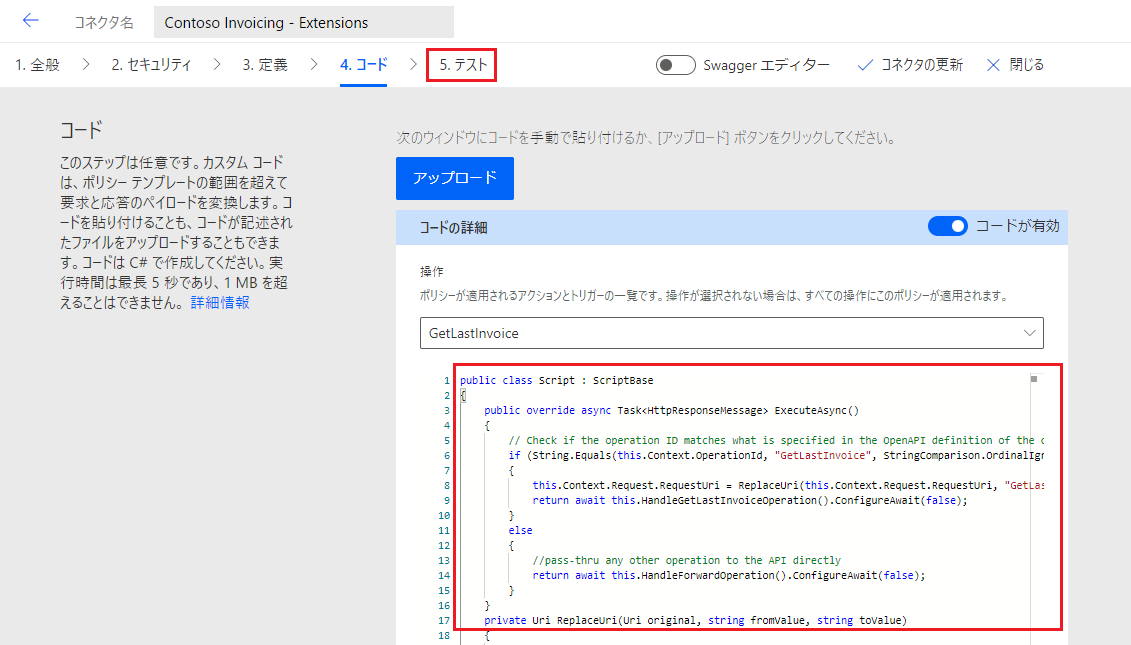The height and width of the screenshot is (645, 1131).
Task: Expand dropdown chevron in 操作 combo box
Action: coord(1029,332)
